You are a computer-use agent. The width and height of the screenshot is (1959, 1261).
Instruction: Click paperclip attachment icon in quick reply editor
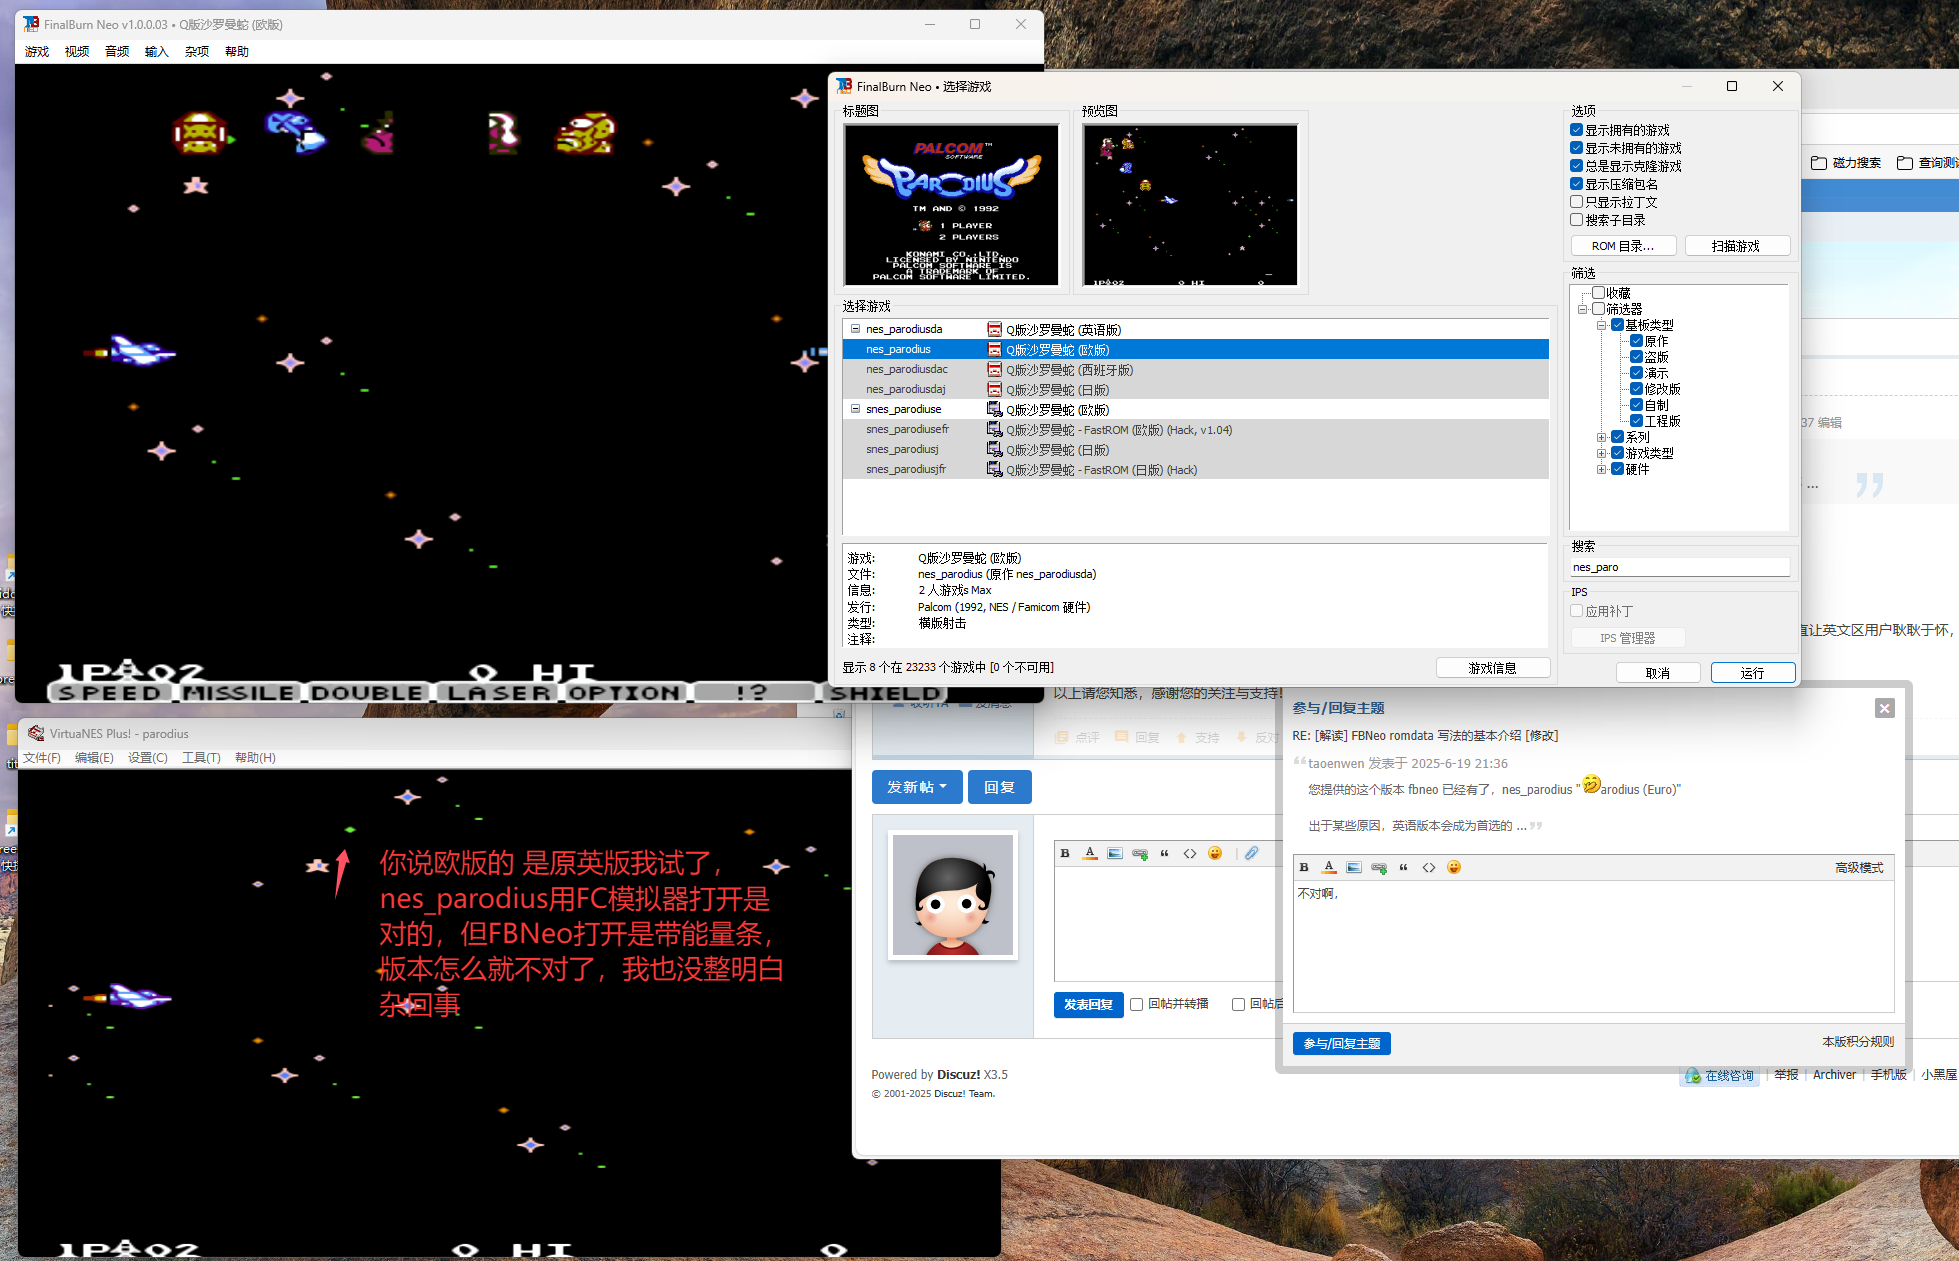coord(1251,853)
